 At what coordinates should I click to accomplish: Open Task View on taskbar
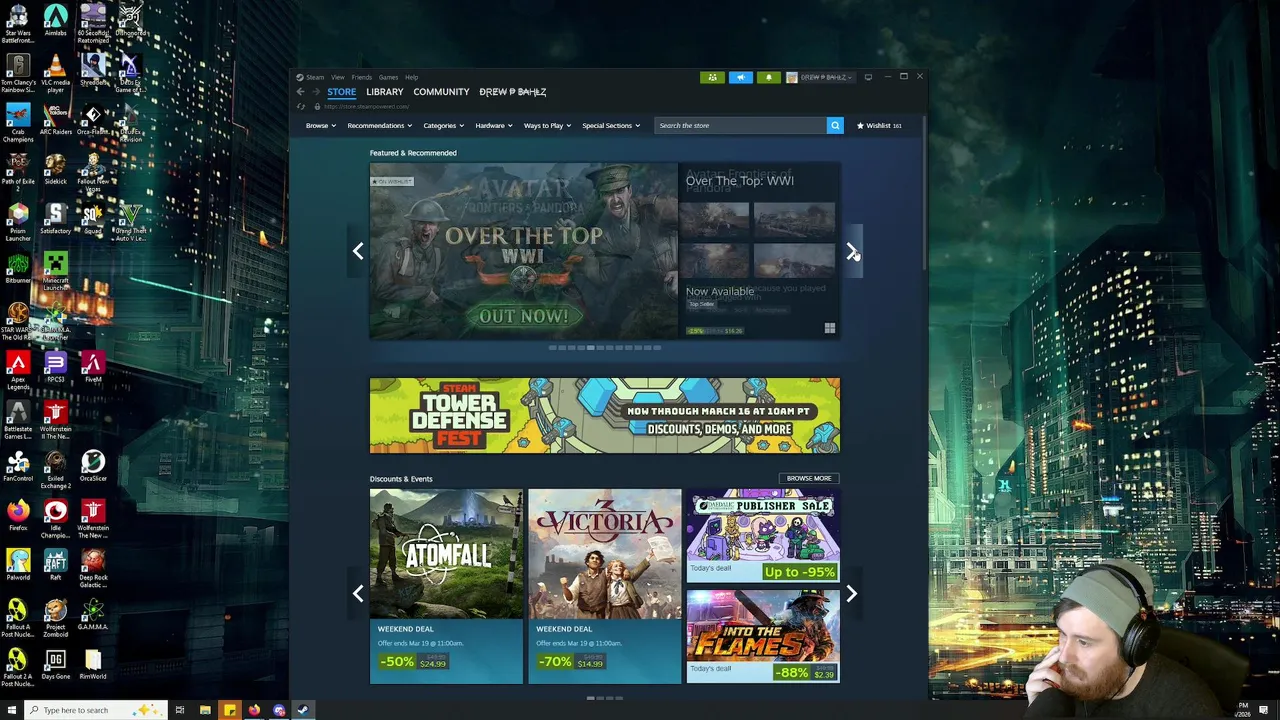[180, 710]
